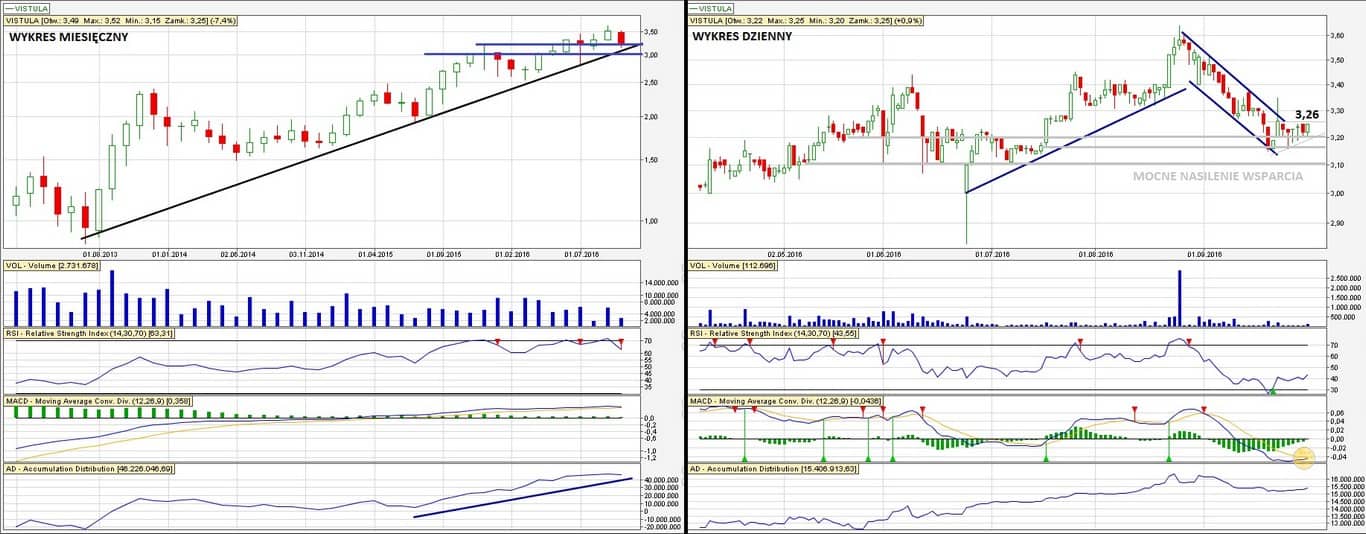Click the tallest volume spike bar on daily chart

coord(1180,297)
